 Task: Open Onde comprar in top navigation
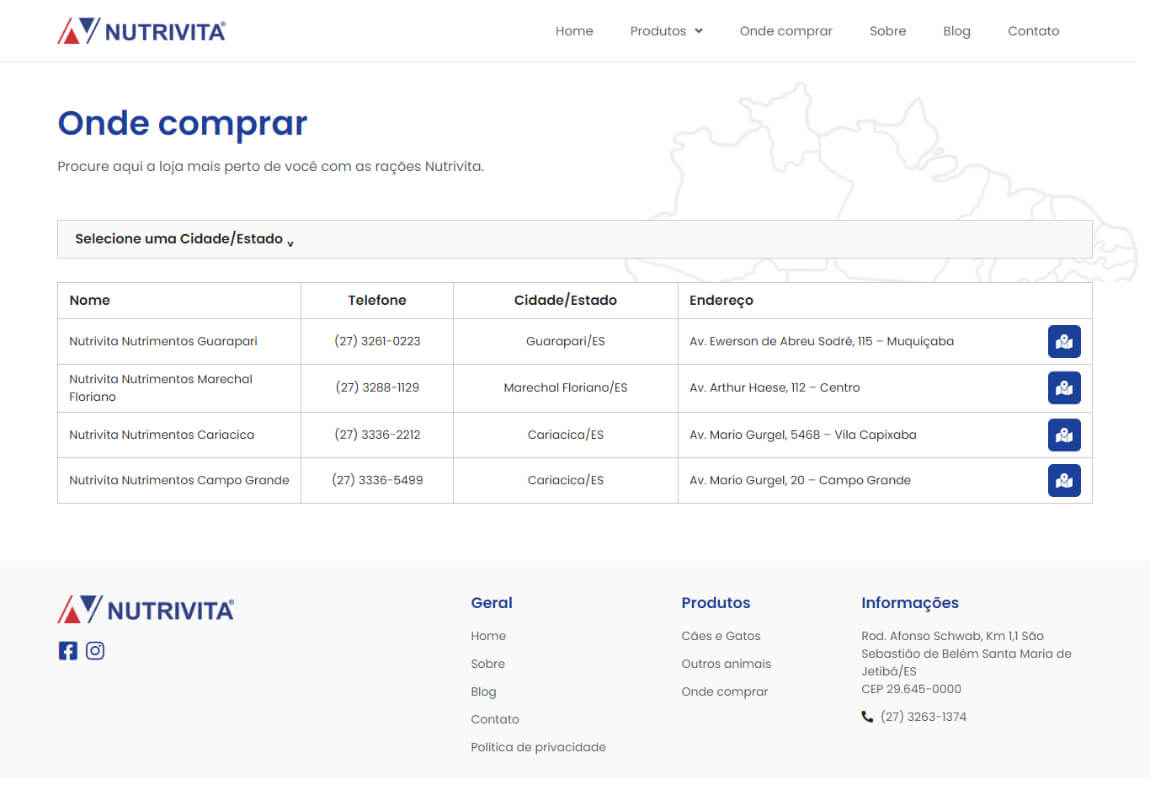[785, 31]
